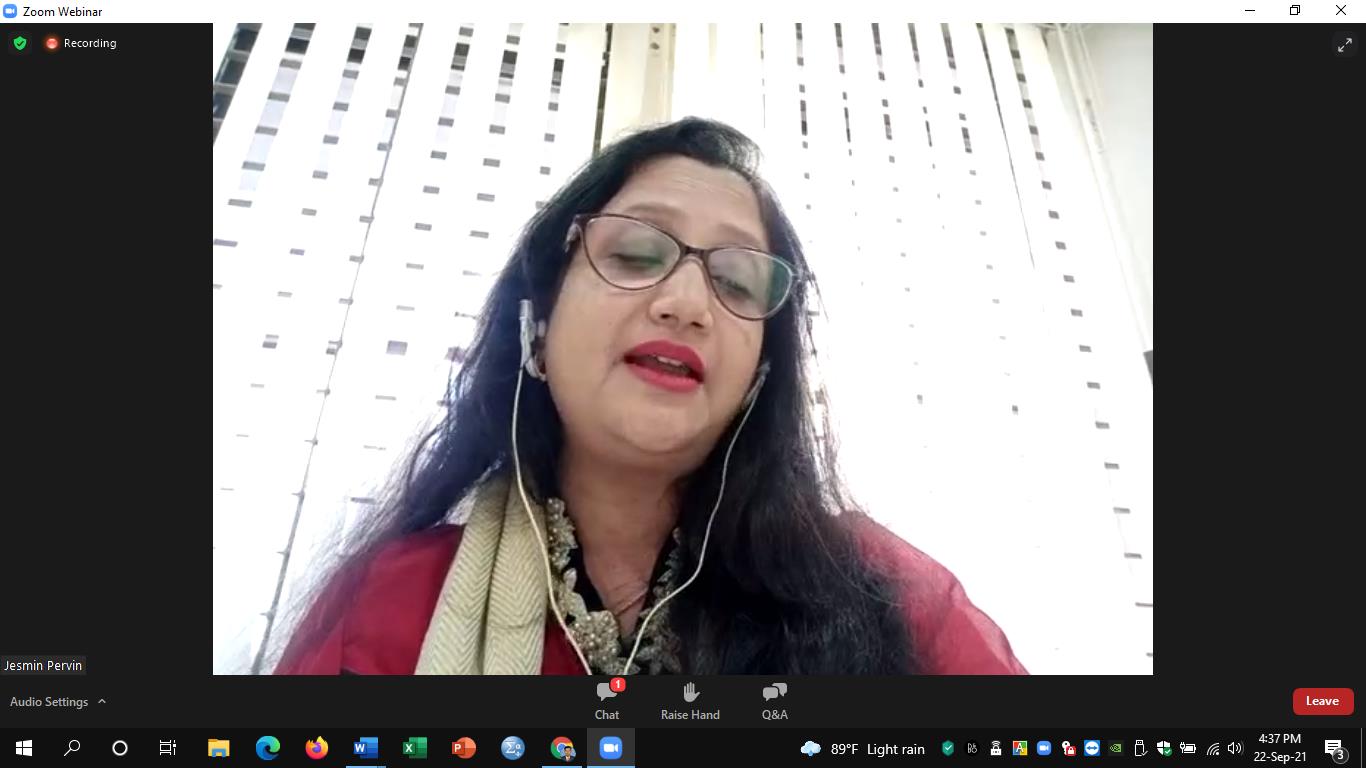The height and width of the screenshot is (768, 1366).
Task: Open Windows Security tray icon
Action: click(1164, 748)
